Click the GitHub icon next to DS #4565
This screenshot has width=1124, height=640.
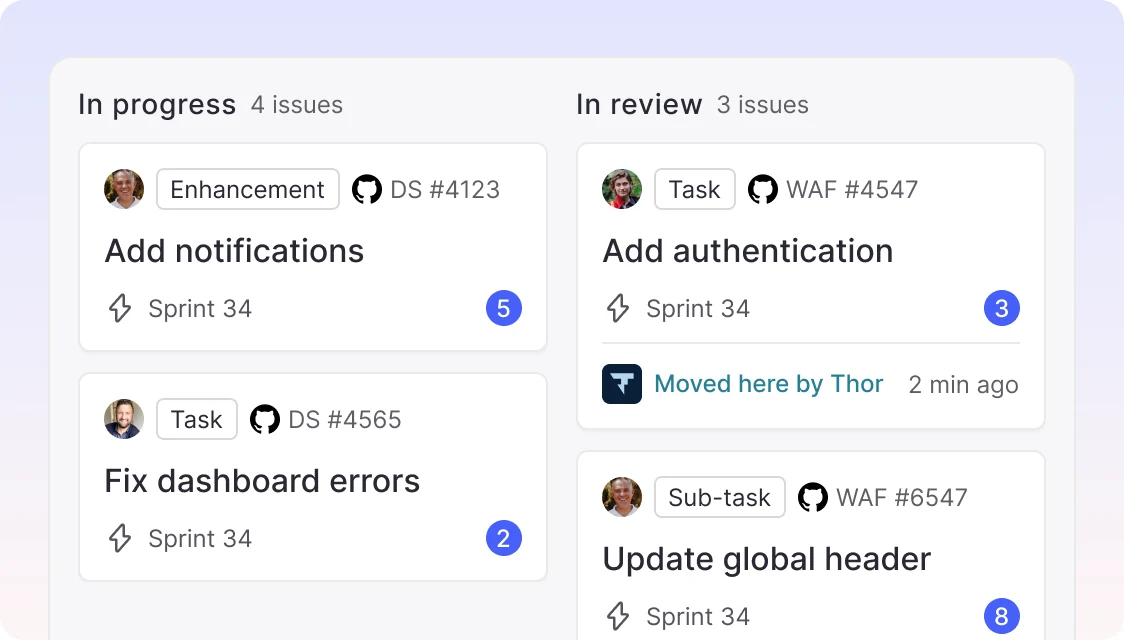point(265,419)
